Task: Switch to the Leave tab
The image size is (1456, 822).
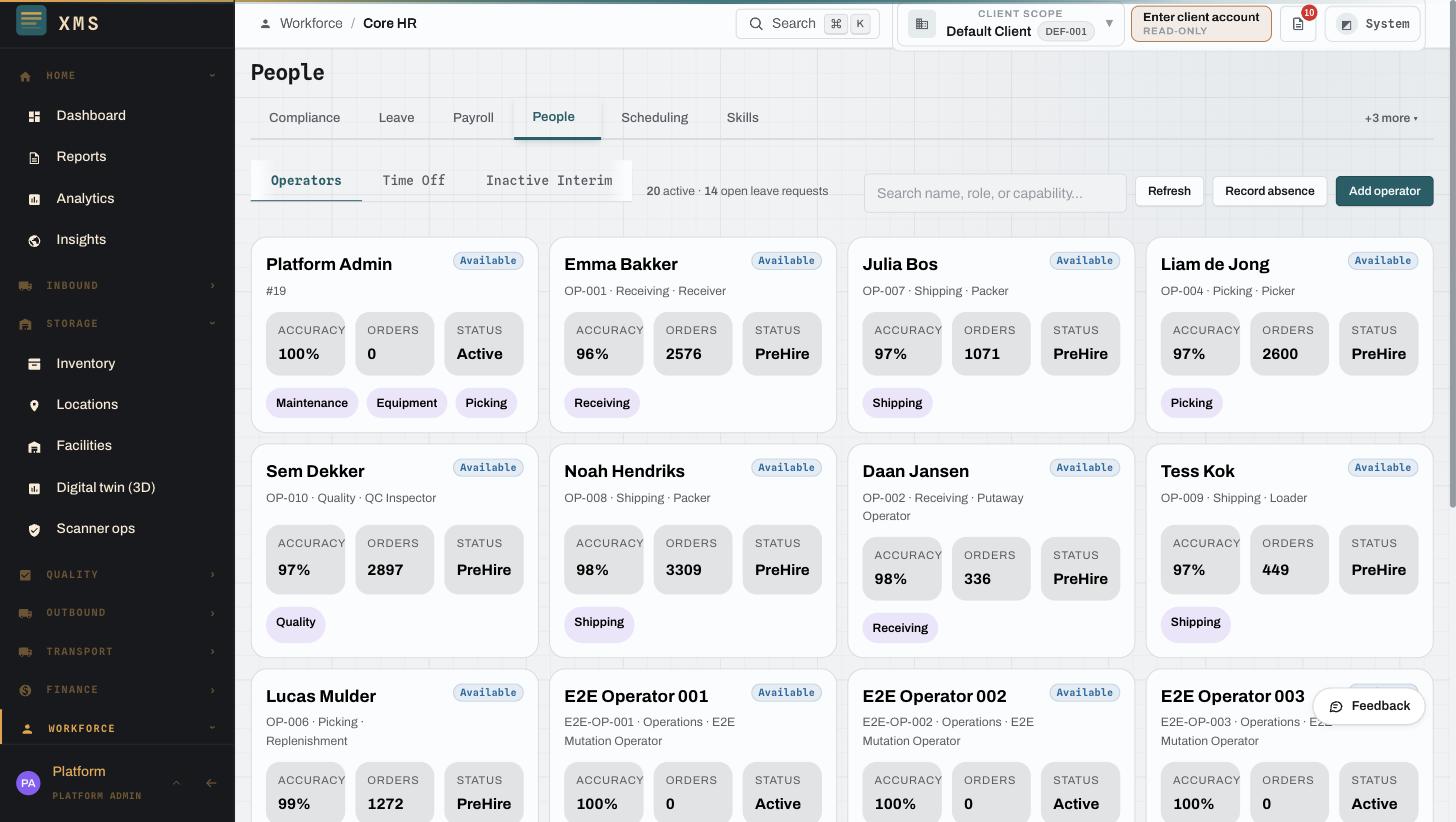Action: point(396,118)
